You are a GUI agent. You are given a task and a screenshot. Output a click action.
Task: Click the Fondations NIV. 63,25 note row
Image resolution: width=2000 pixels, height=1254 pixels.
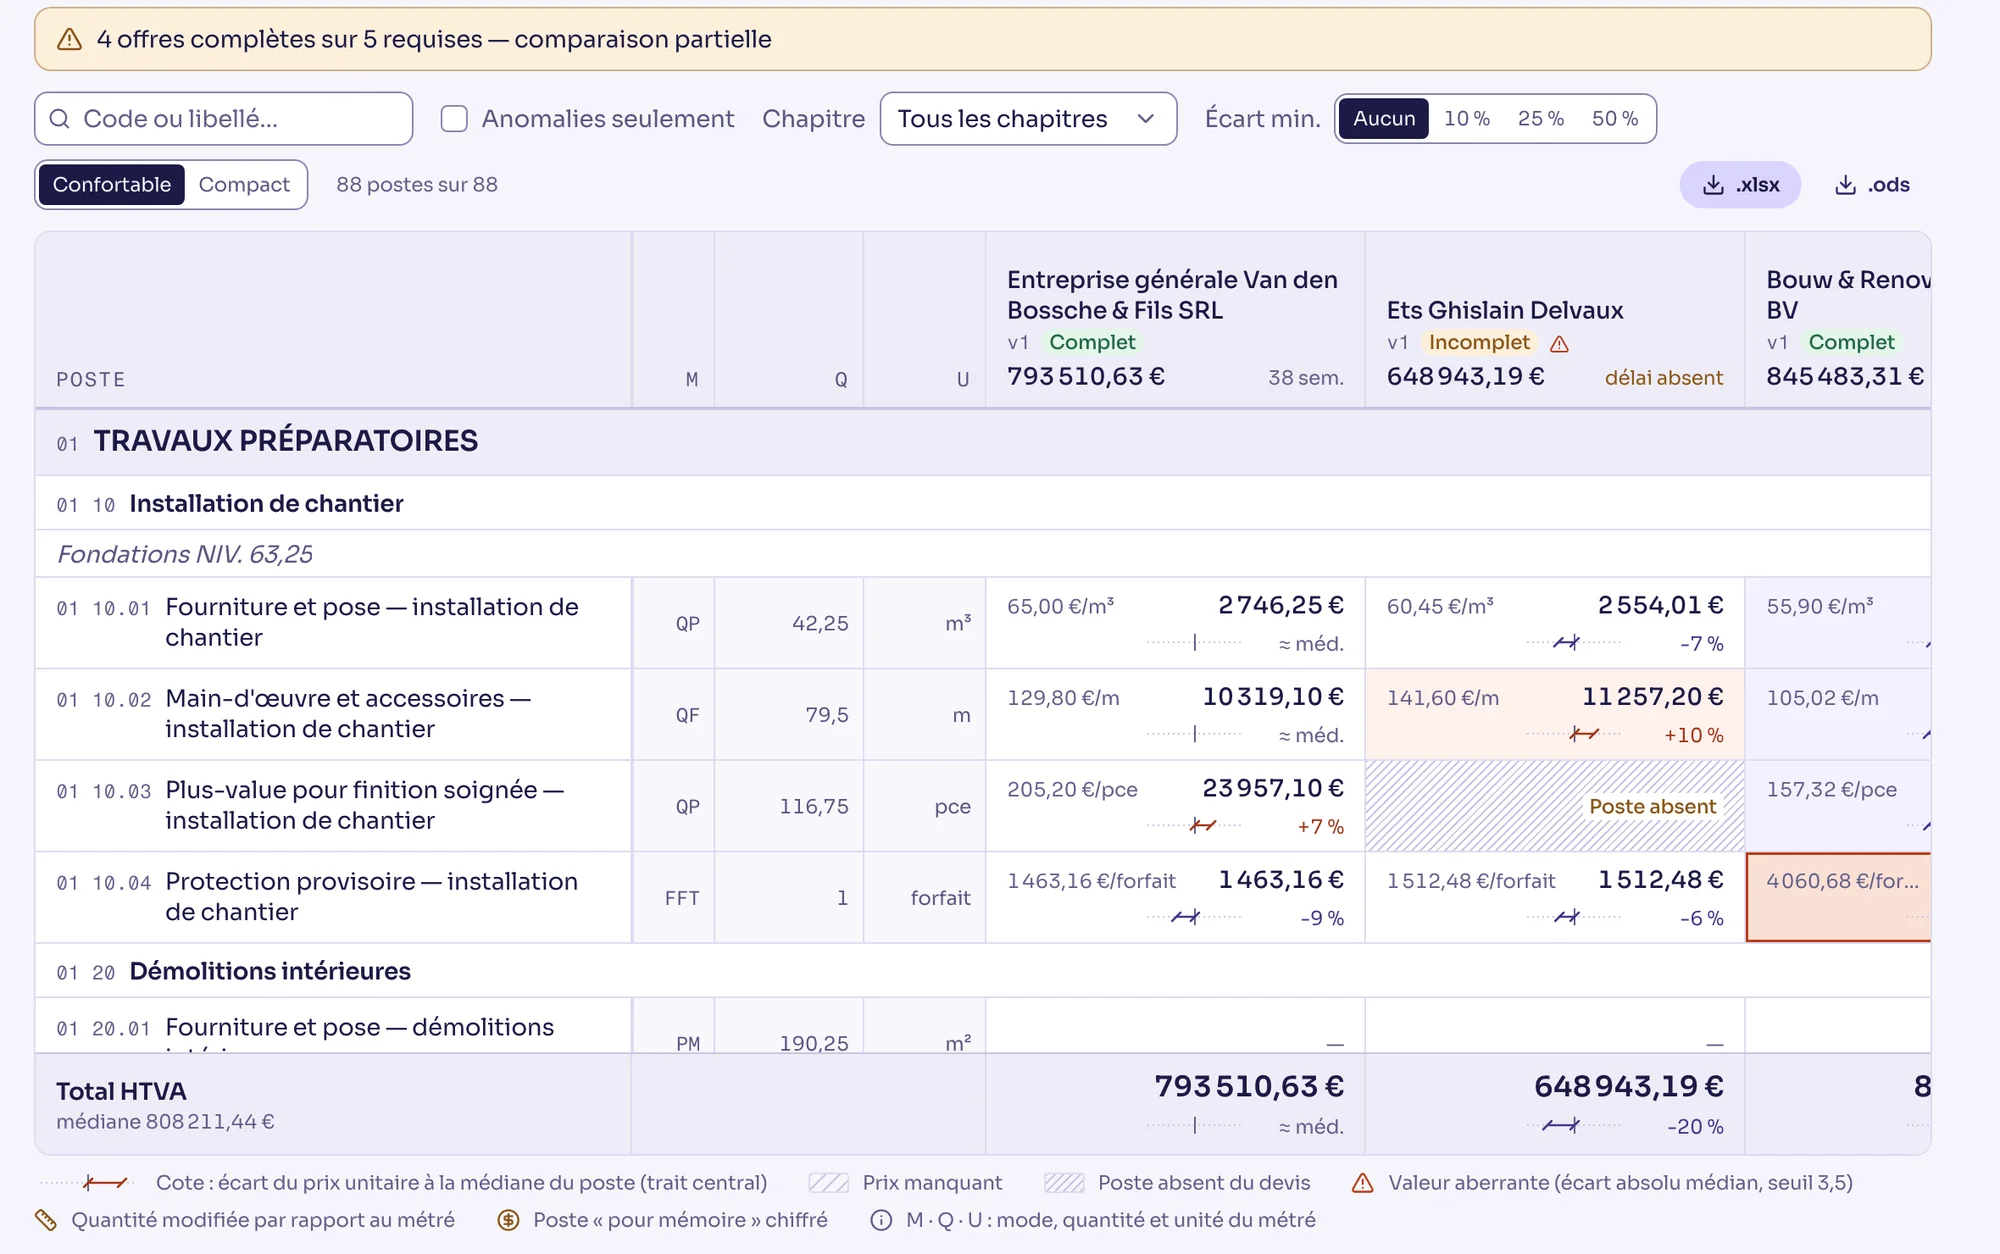pos(982,554)
